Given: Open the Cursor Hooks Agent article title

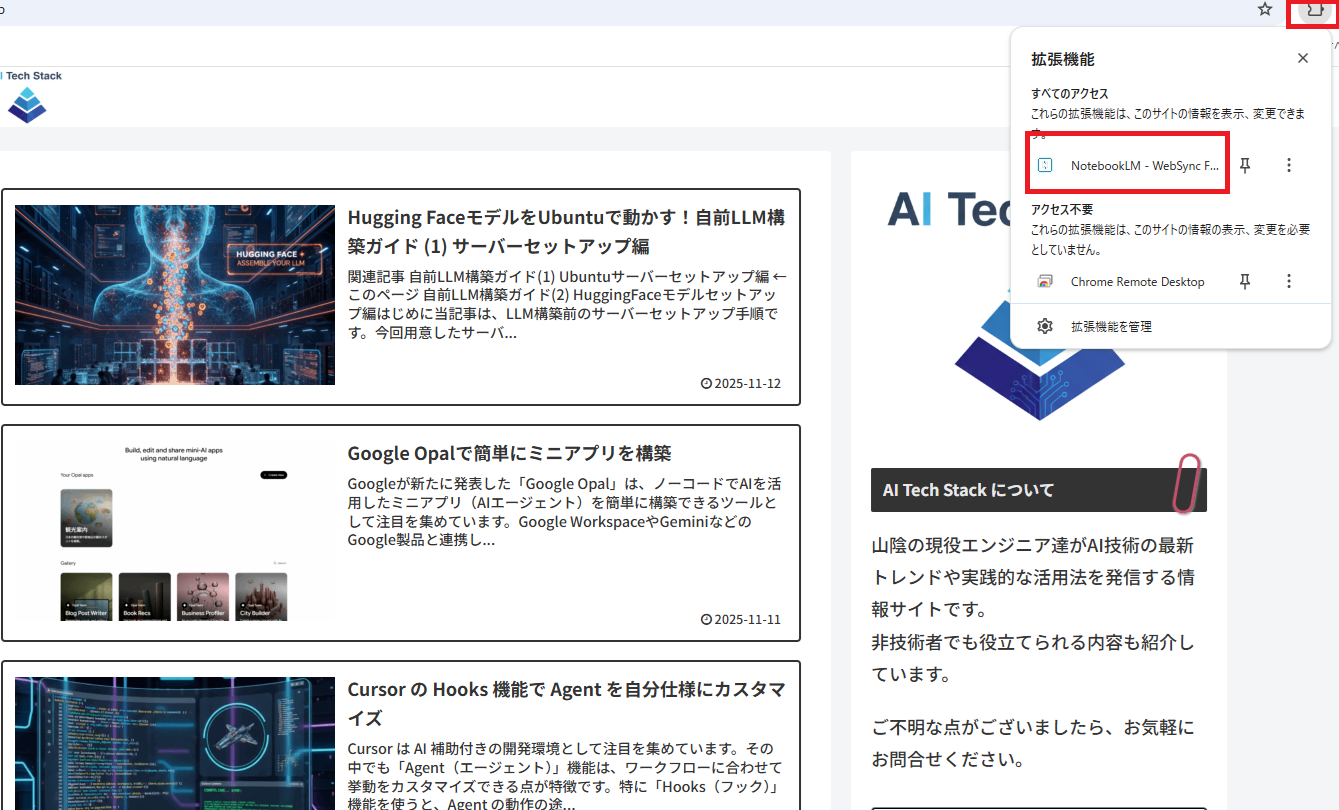Looking at the screenshot, I should point(565,704).
